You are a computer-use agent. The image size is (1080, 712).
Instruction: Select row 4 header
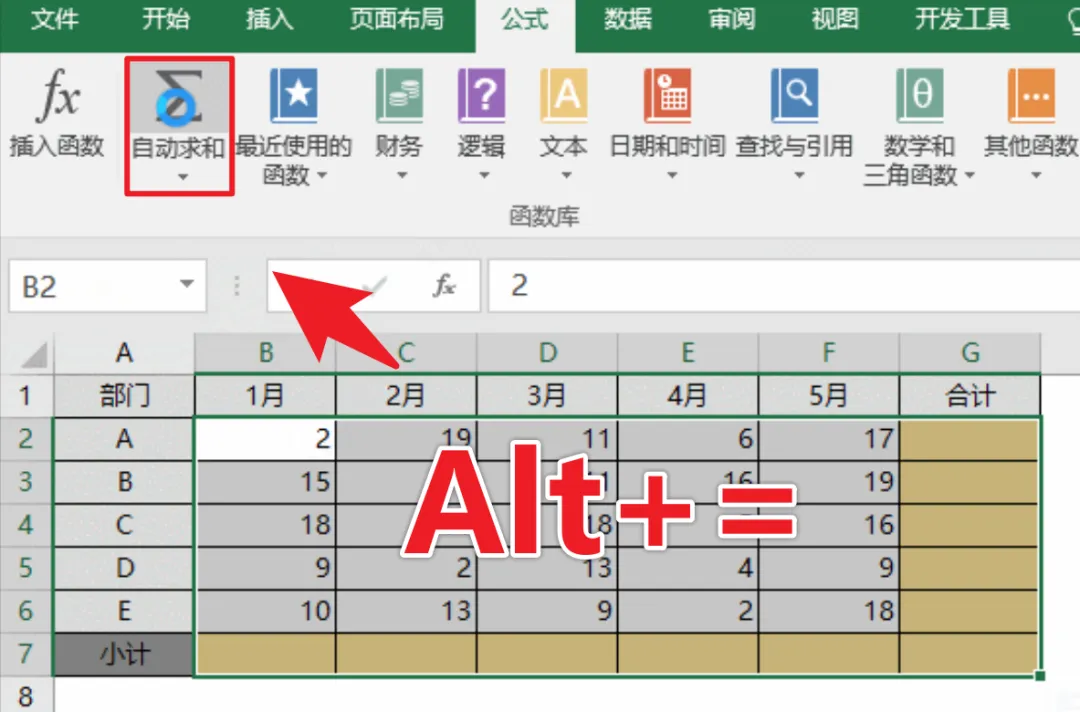26,525
